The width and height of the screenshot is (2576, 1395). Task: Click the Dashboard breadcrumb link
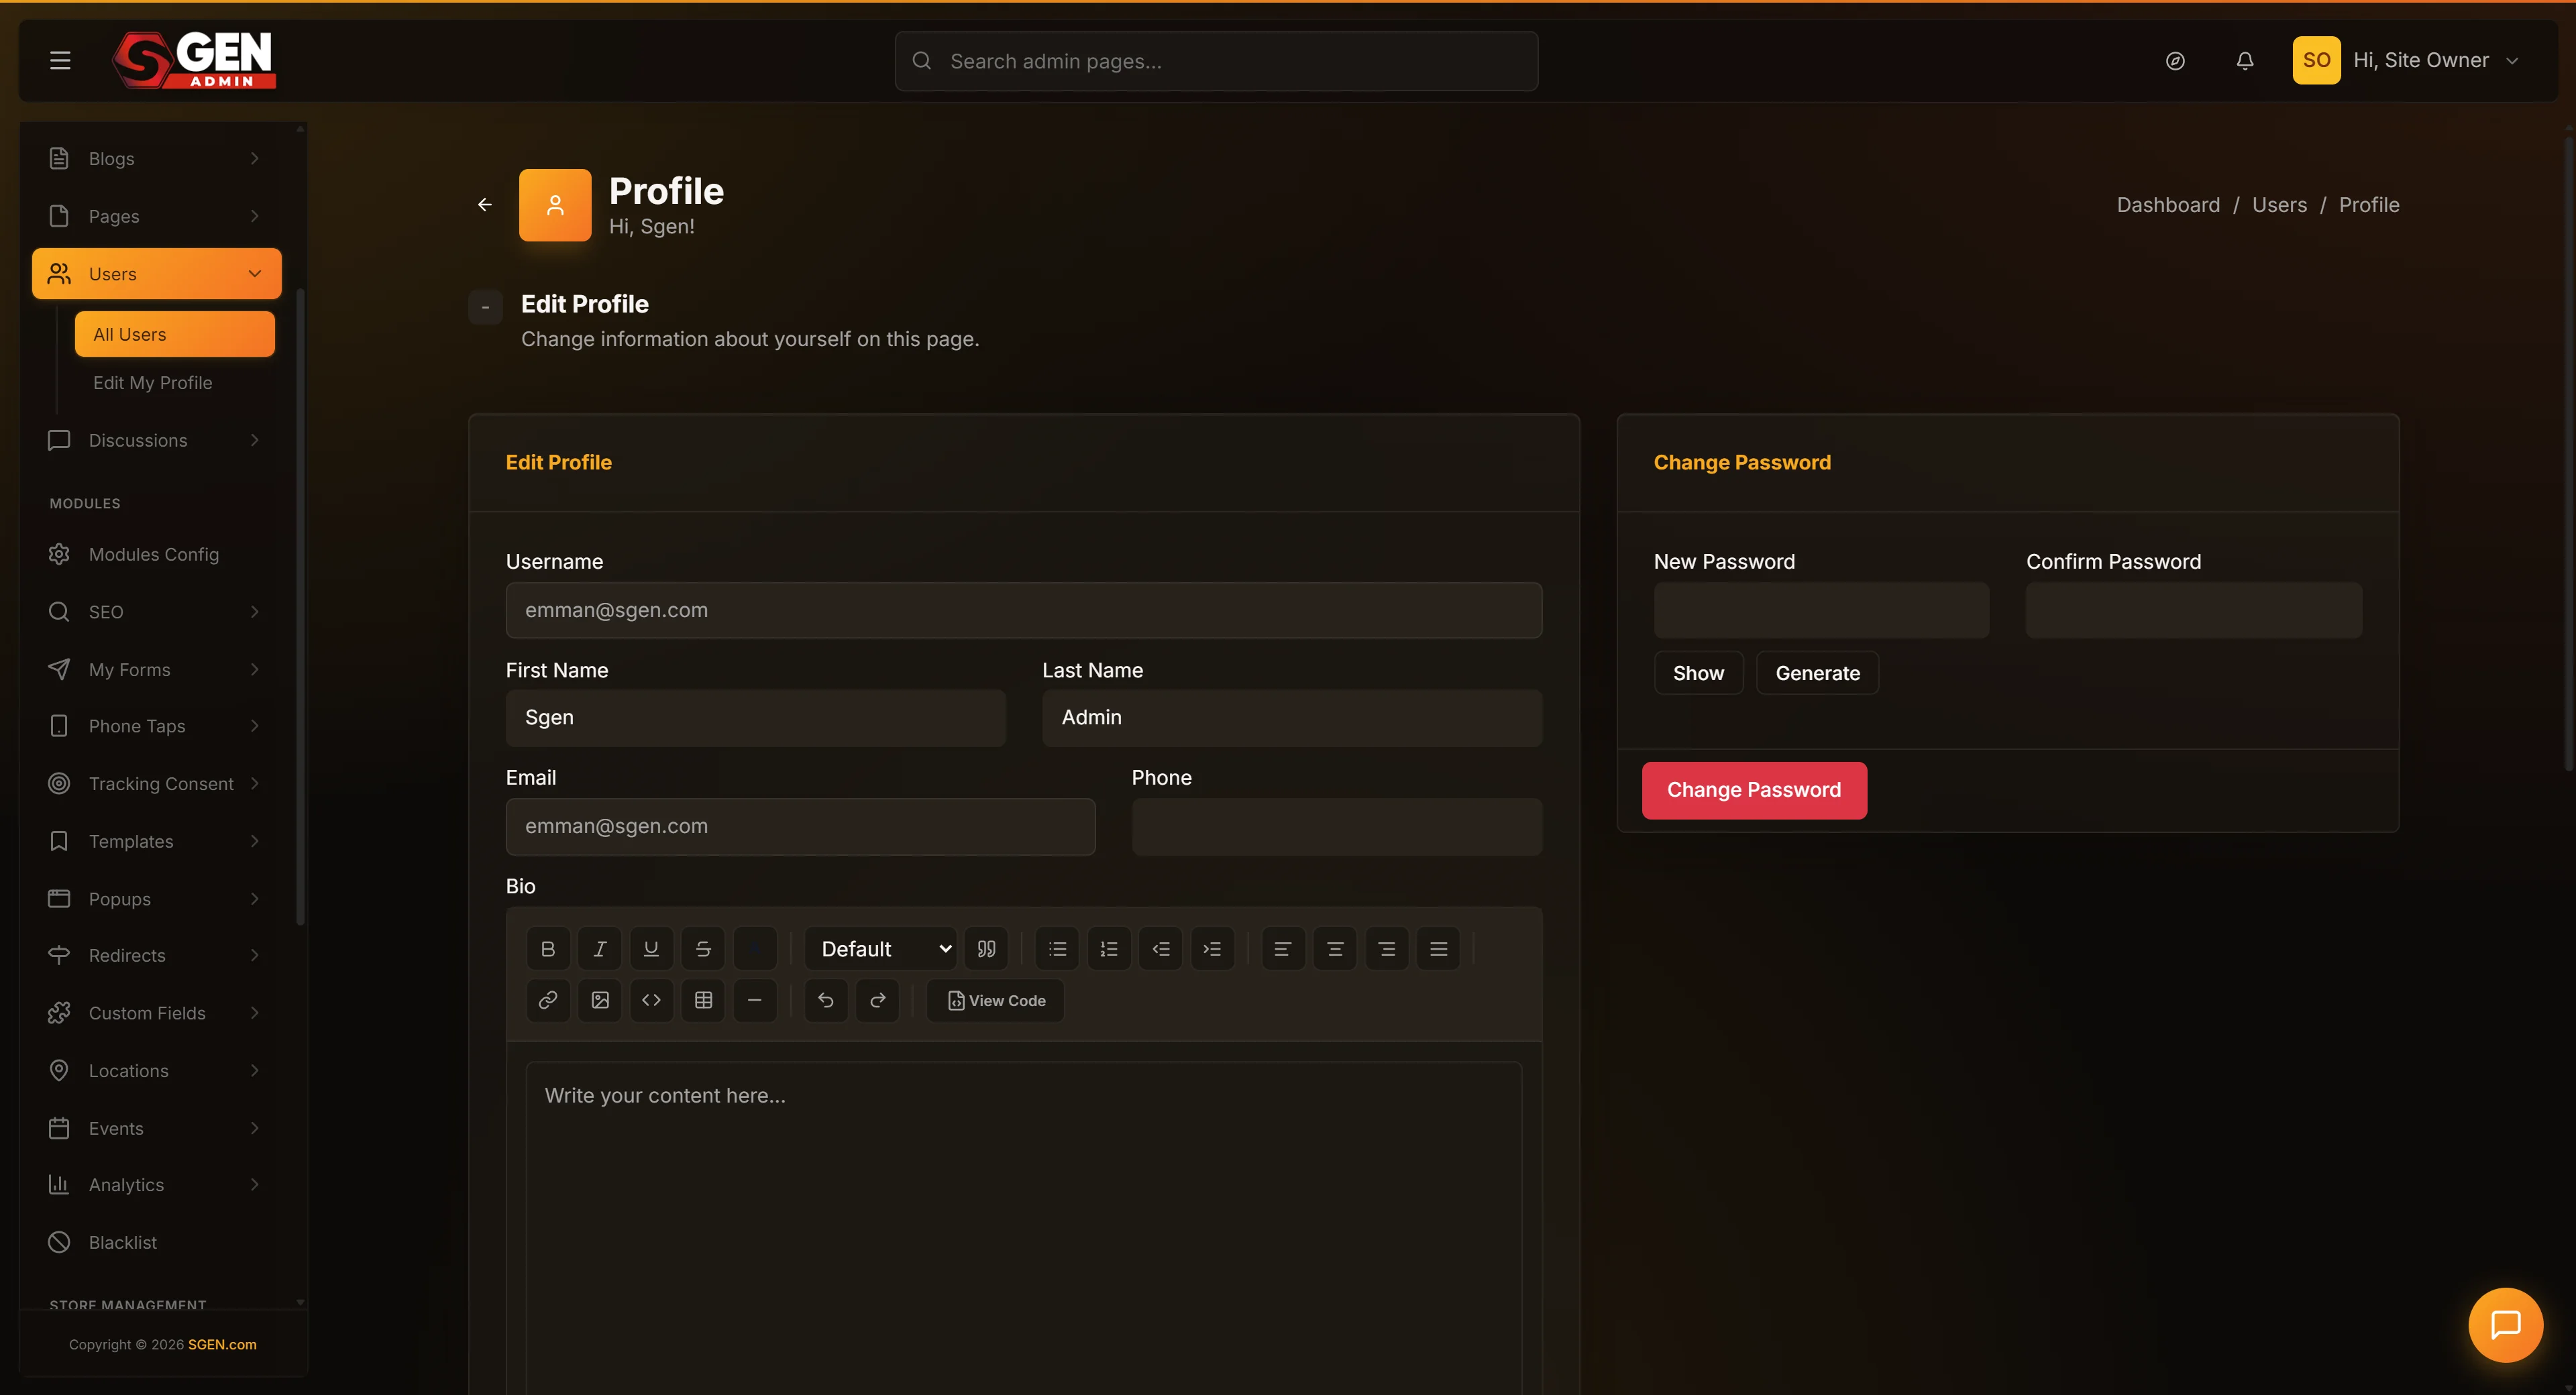[x=2168, y=205]
